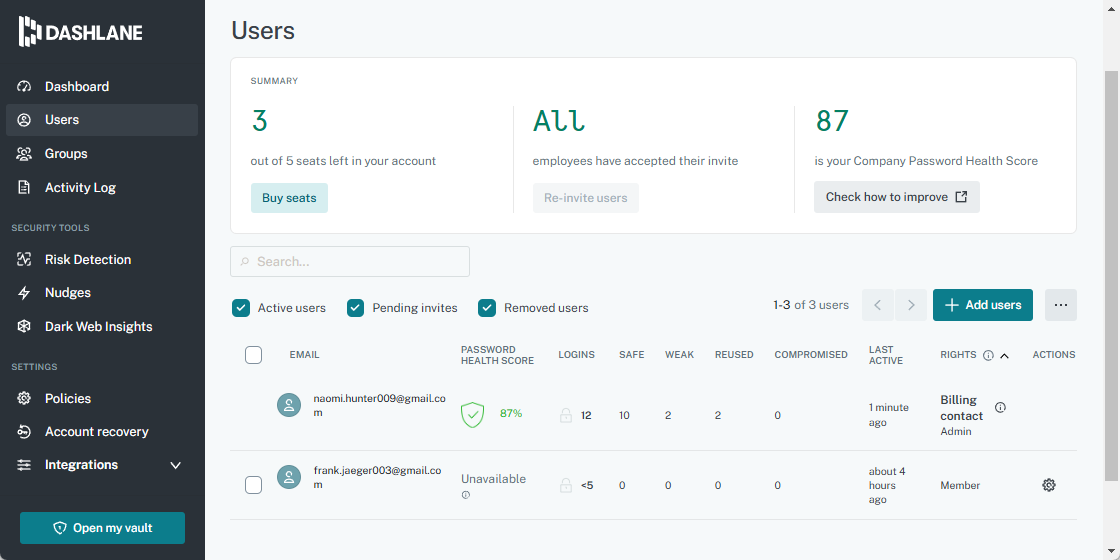Click the gear icon for frank.jaeger003
Screen dimensions: 1120x560
point(1048,485)
